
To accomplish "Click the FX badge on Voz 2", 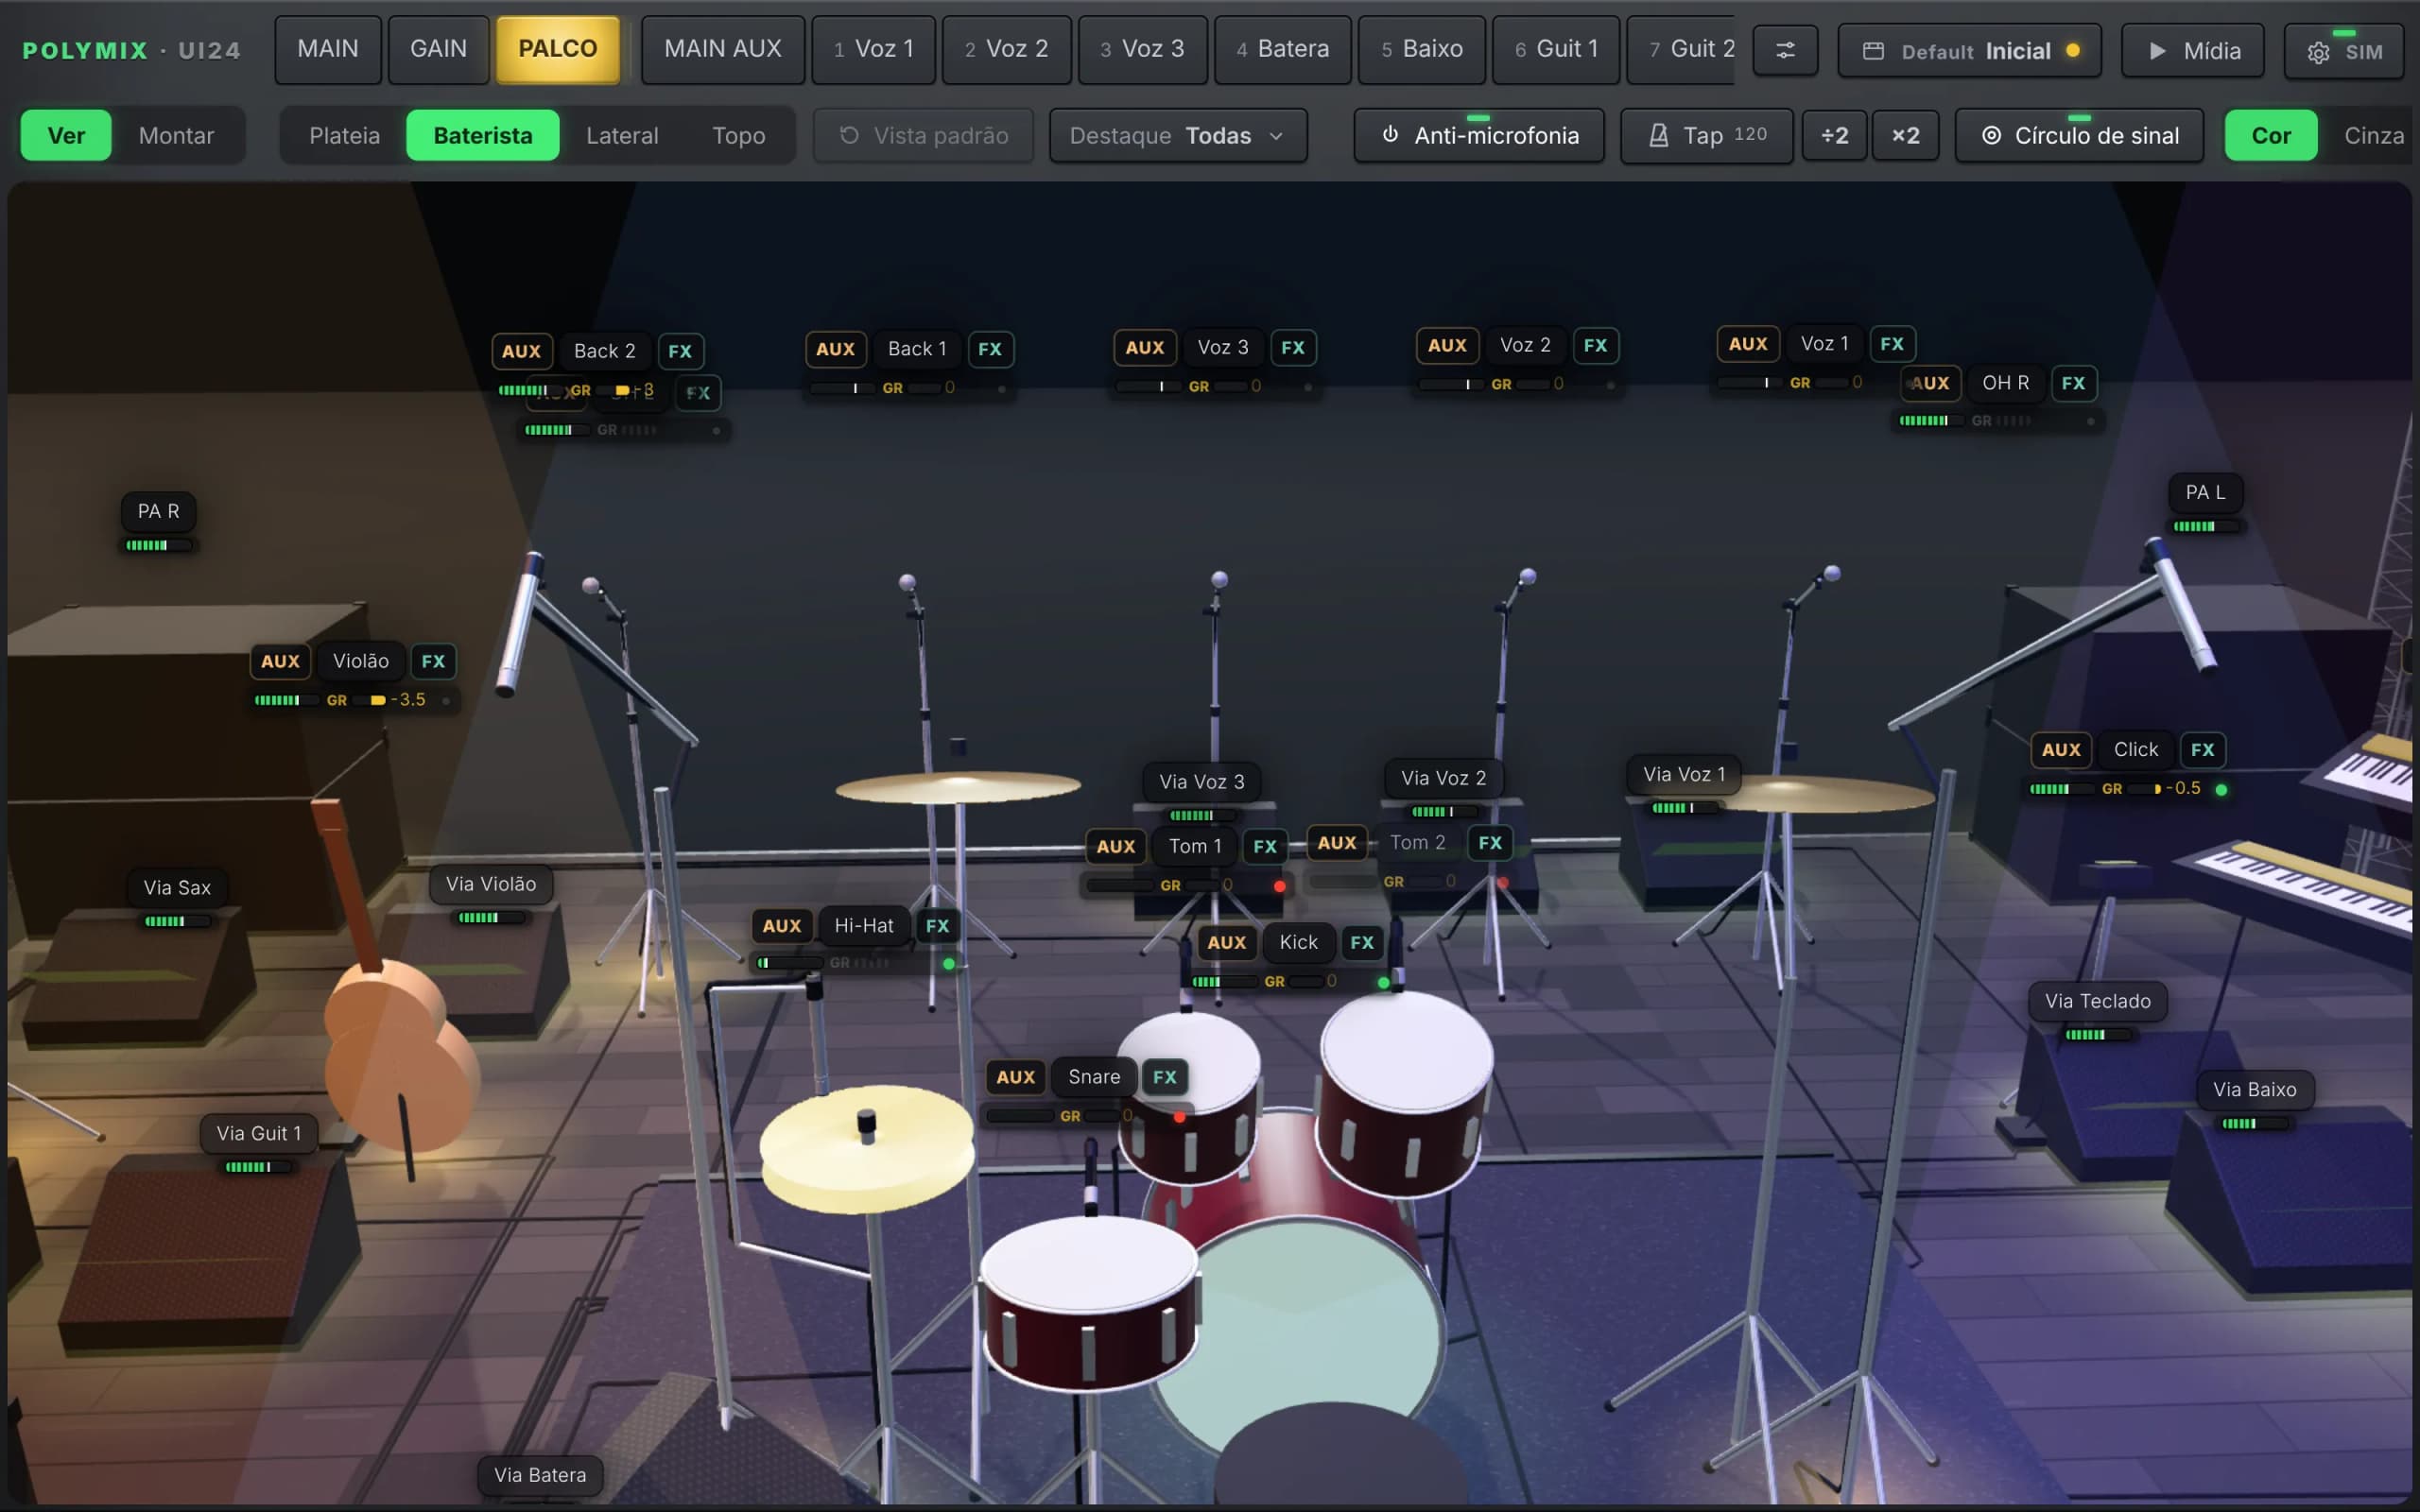I will 1595,345.
